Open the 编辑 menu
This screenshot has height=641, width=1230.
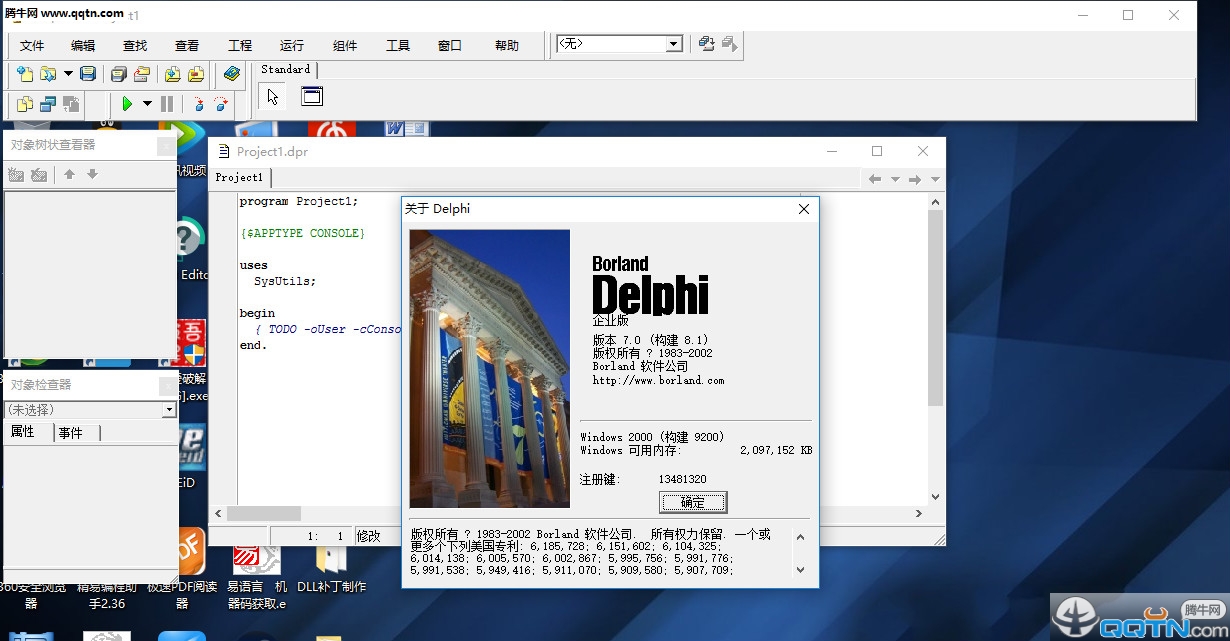pos(83,45)
